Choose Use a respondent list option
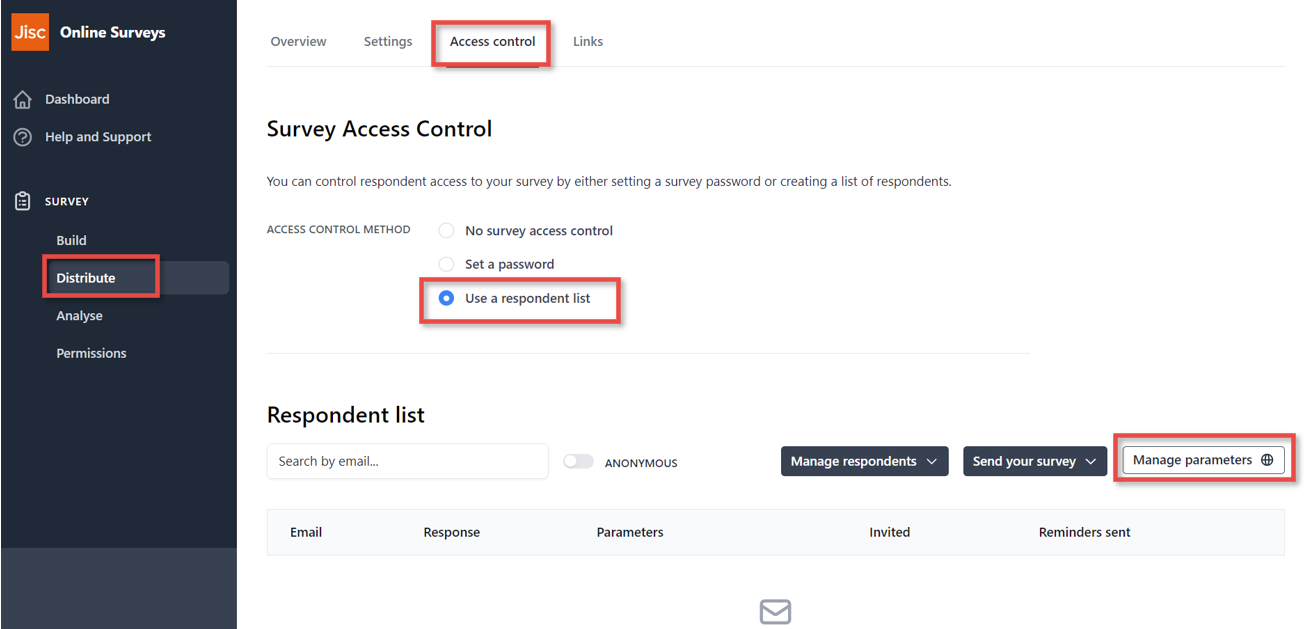This screenshot has width=1314, height=629. 447,298
